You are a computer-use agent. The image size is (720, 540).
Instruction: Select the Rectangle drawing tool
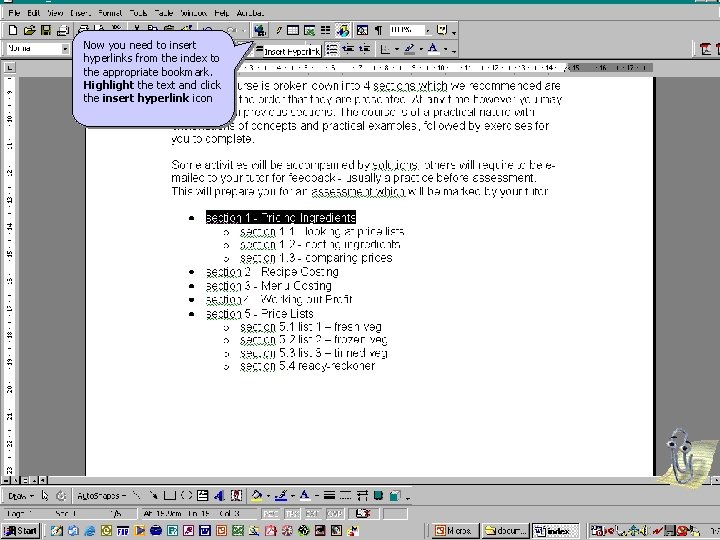coord(170,495)
